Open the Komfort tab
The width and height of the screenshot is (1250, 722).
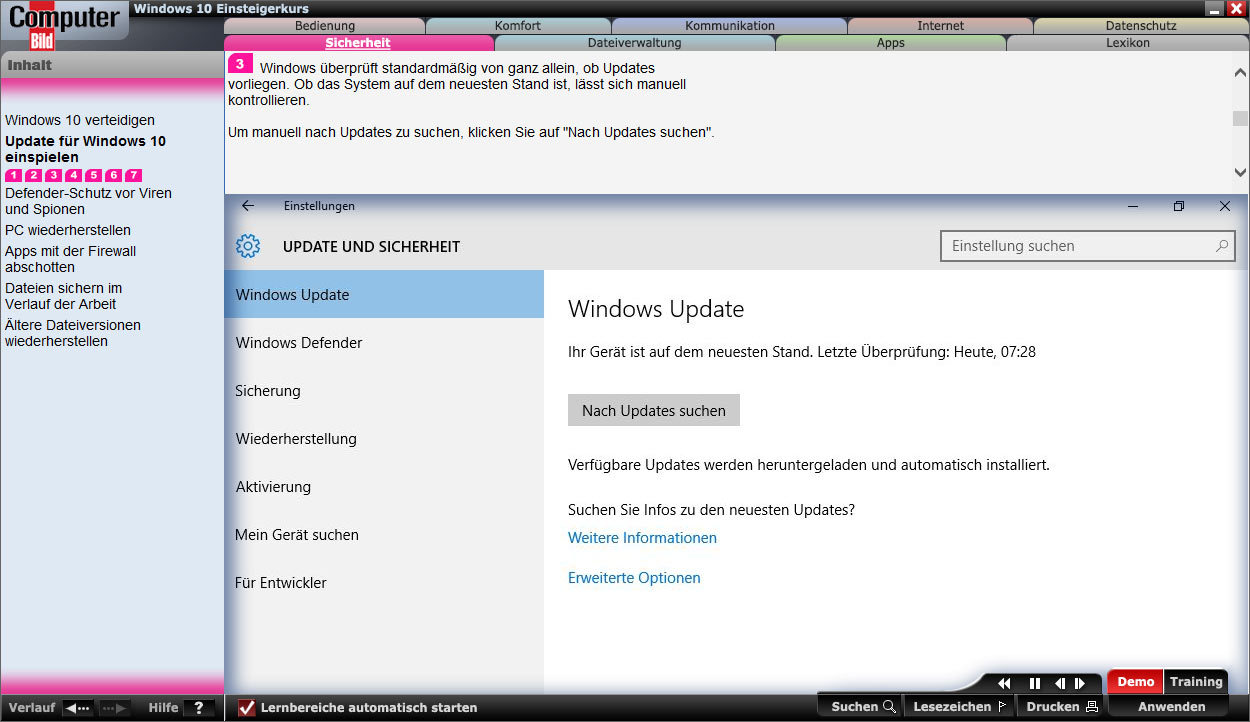pyautogui.click(x=519, y=26)
